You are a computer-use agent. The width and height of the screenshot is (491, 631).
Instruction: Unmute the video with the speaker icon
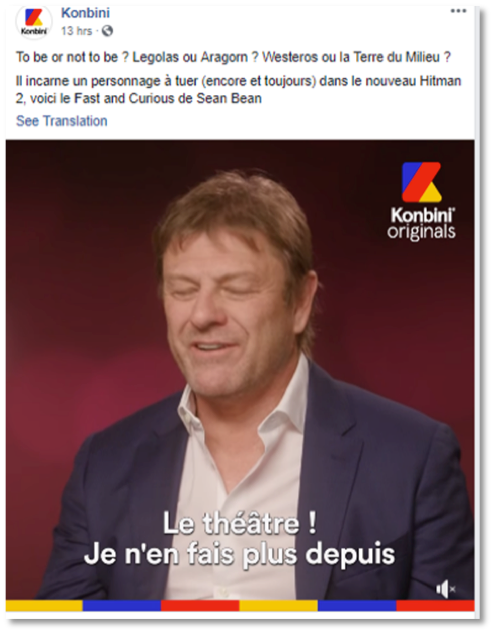coord(446,589)
